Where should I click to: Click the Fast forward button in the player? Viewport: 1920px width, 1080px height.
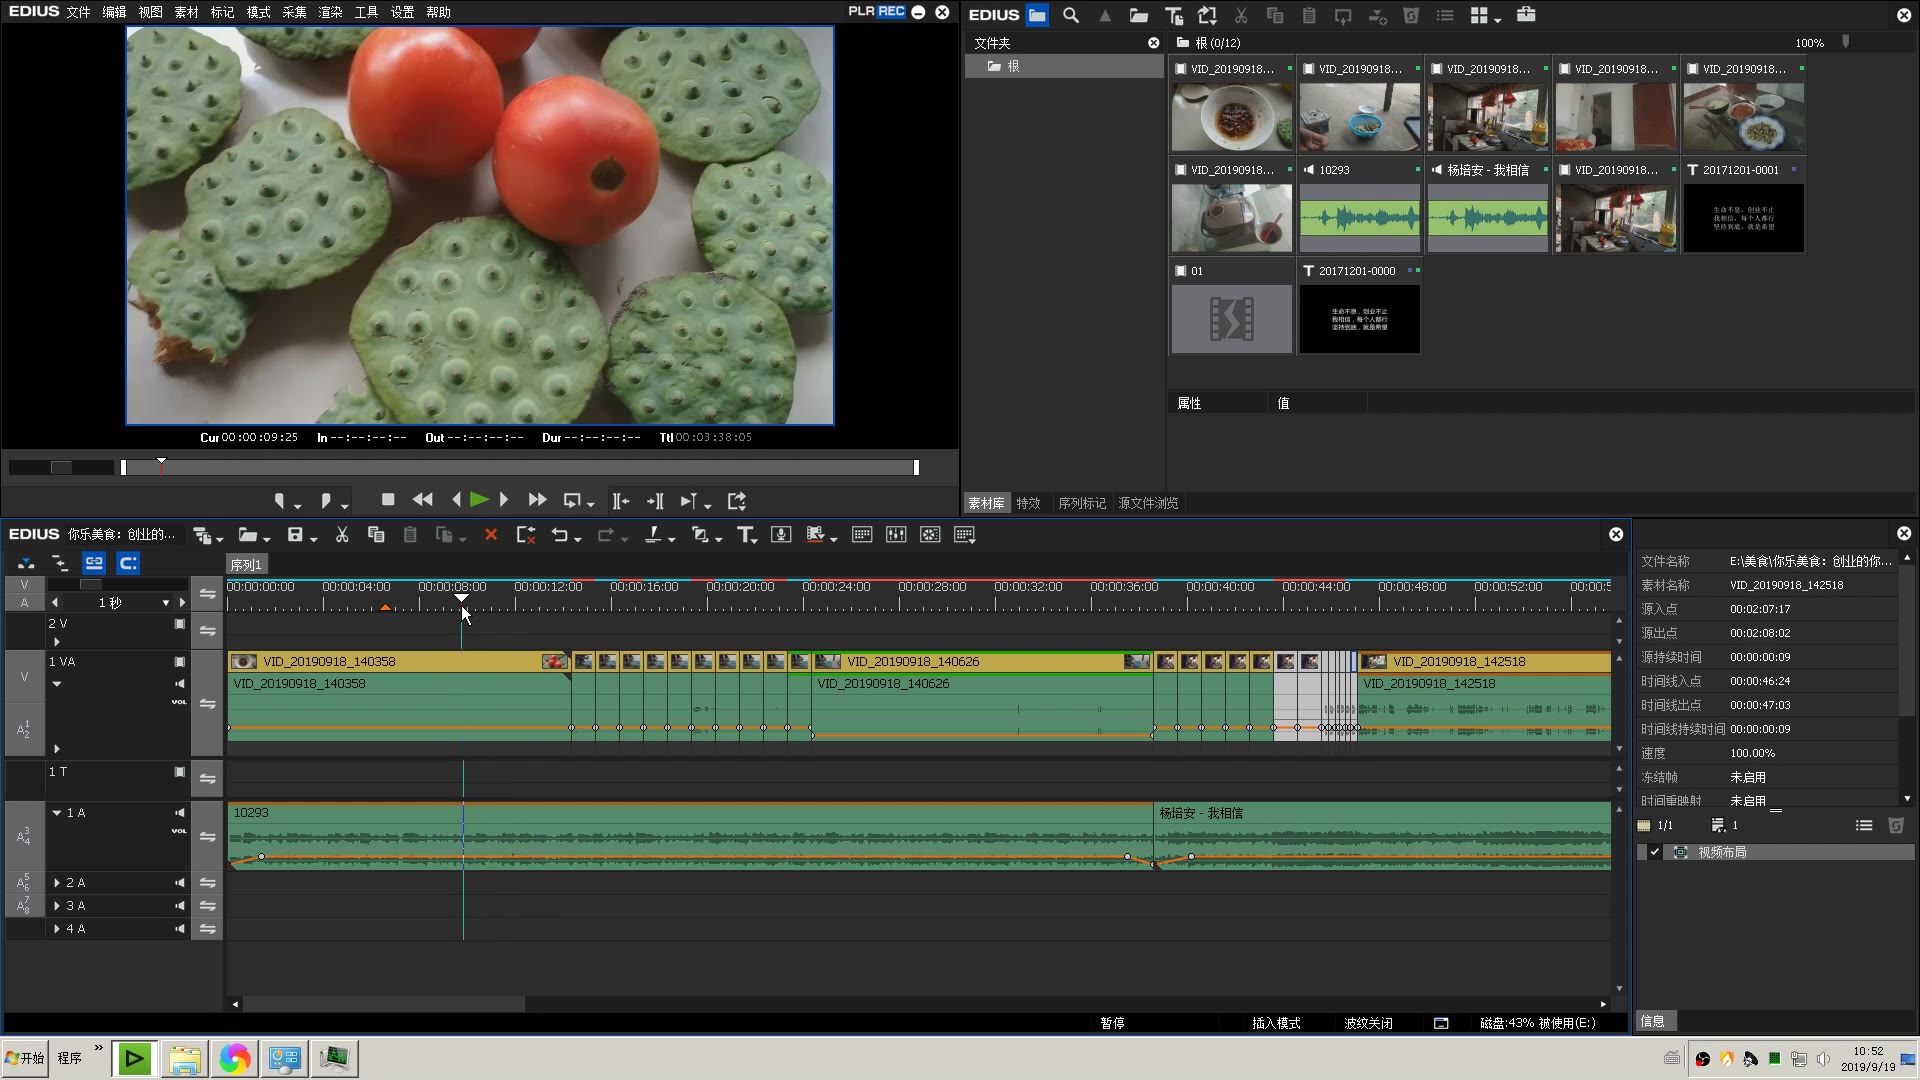coord(537,500)
